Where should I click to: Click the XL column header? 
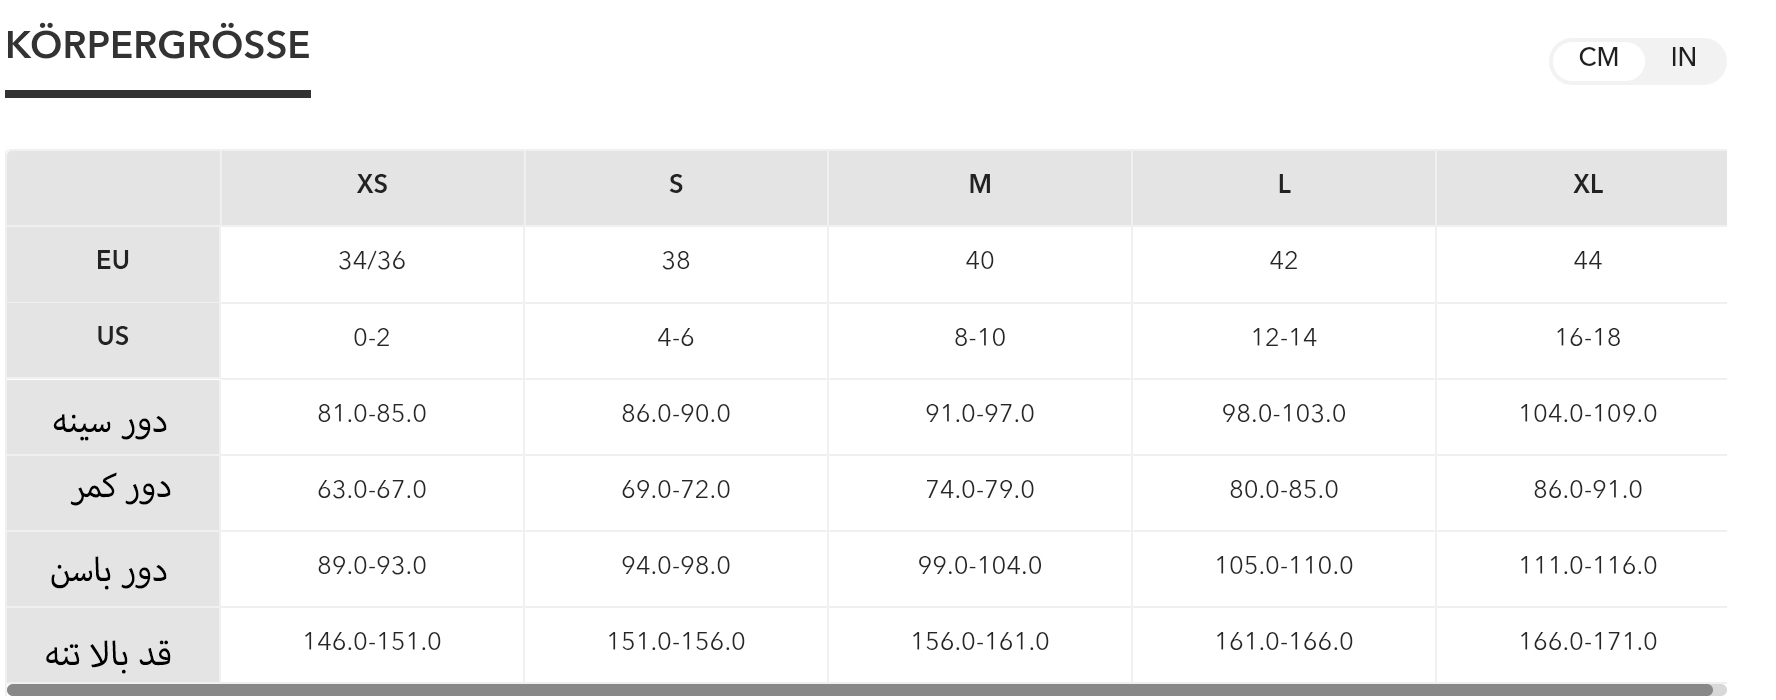coord(1587,185)
